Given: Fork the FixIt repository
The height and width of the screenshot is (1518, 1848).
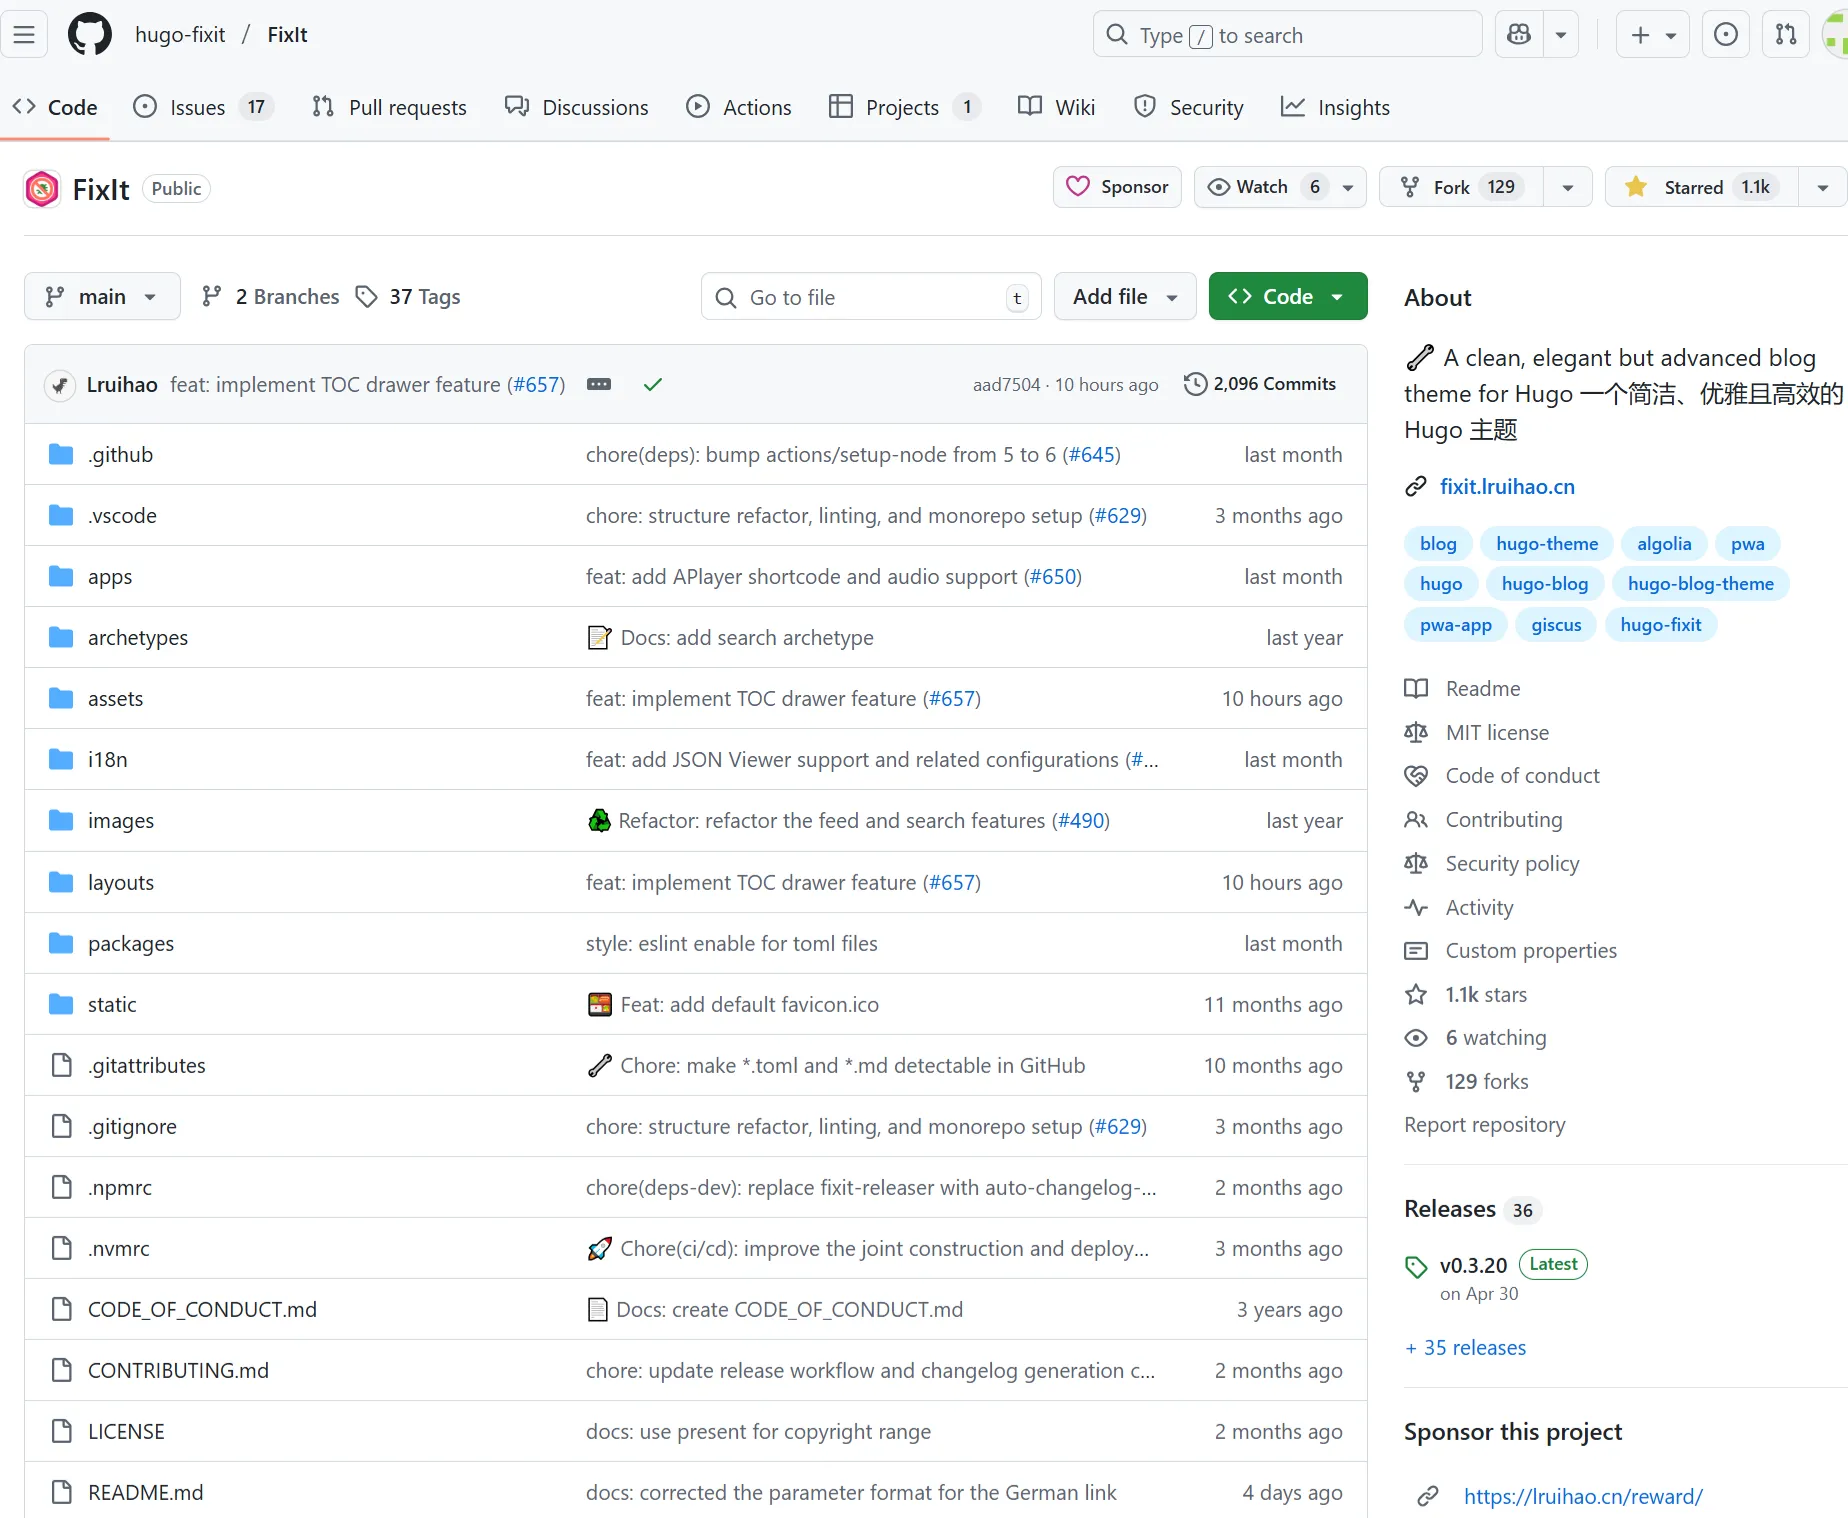Looking at the screenshot, I should (x=1462, y=187).
